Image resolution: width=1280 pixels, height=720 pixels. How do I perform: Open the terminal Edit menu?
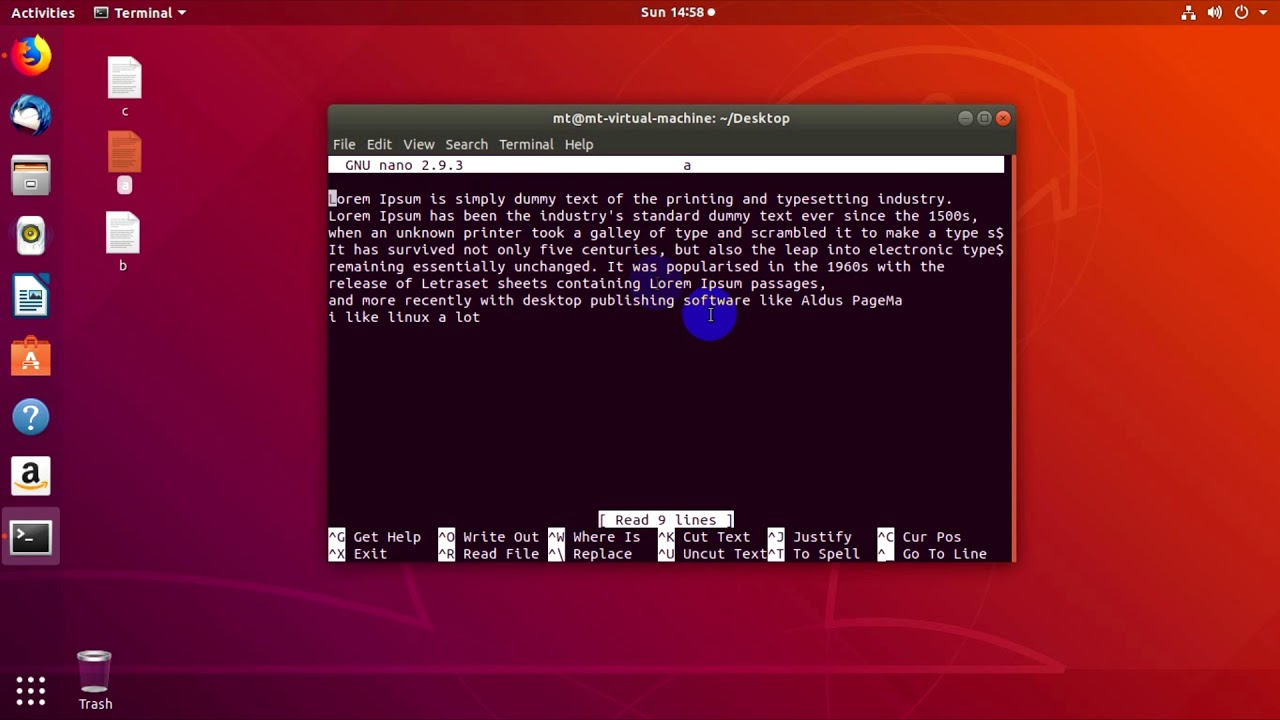point(379,144)
